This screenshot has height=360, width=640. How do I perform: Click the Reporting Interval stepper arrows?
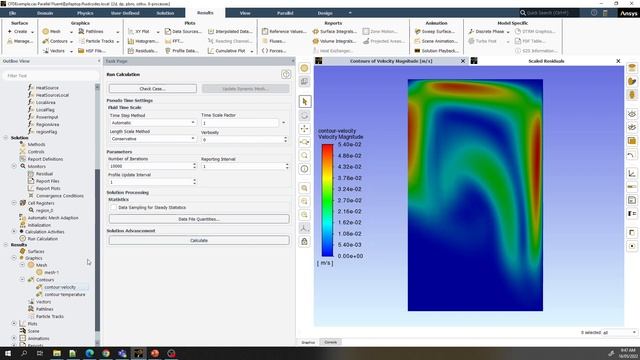click(287, 166)
